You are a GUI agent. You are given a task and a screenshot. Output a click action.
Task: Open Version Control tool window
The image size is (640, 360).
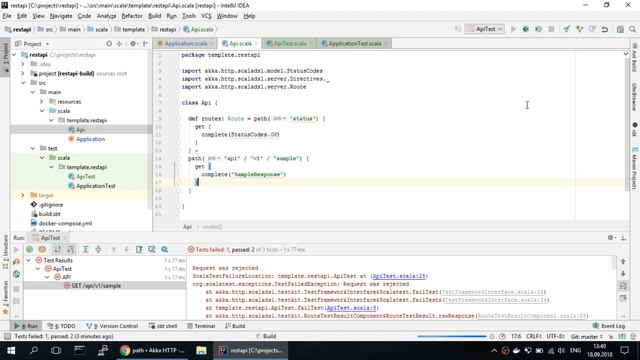(x=112, y=326)
